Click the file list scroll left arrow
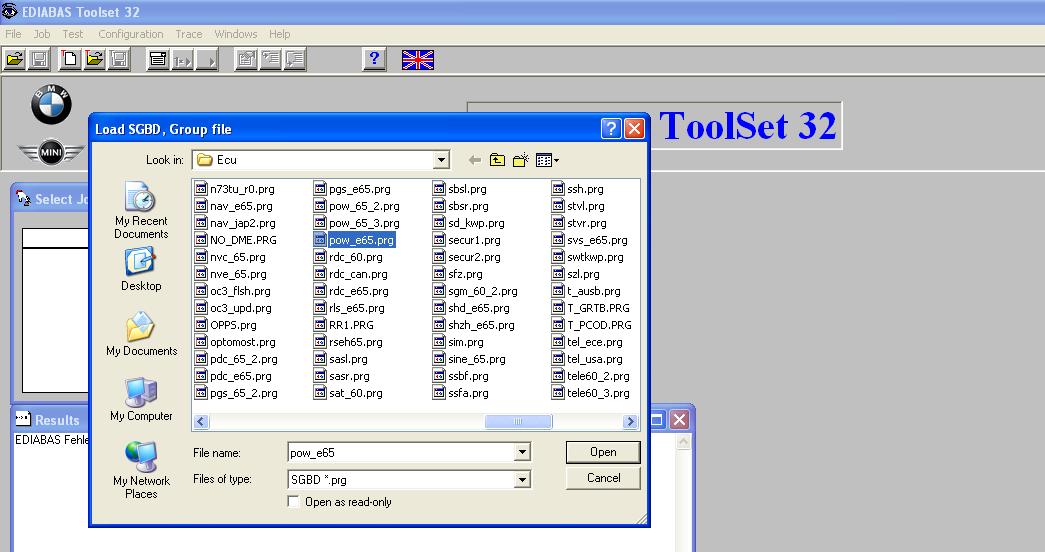The height and width of the screenshot is (552, 1045). 201,421
